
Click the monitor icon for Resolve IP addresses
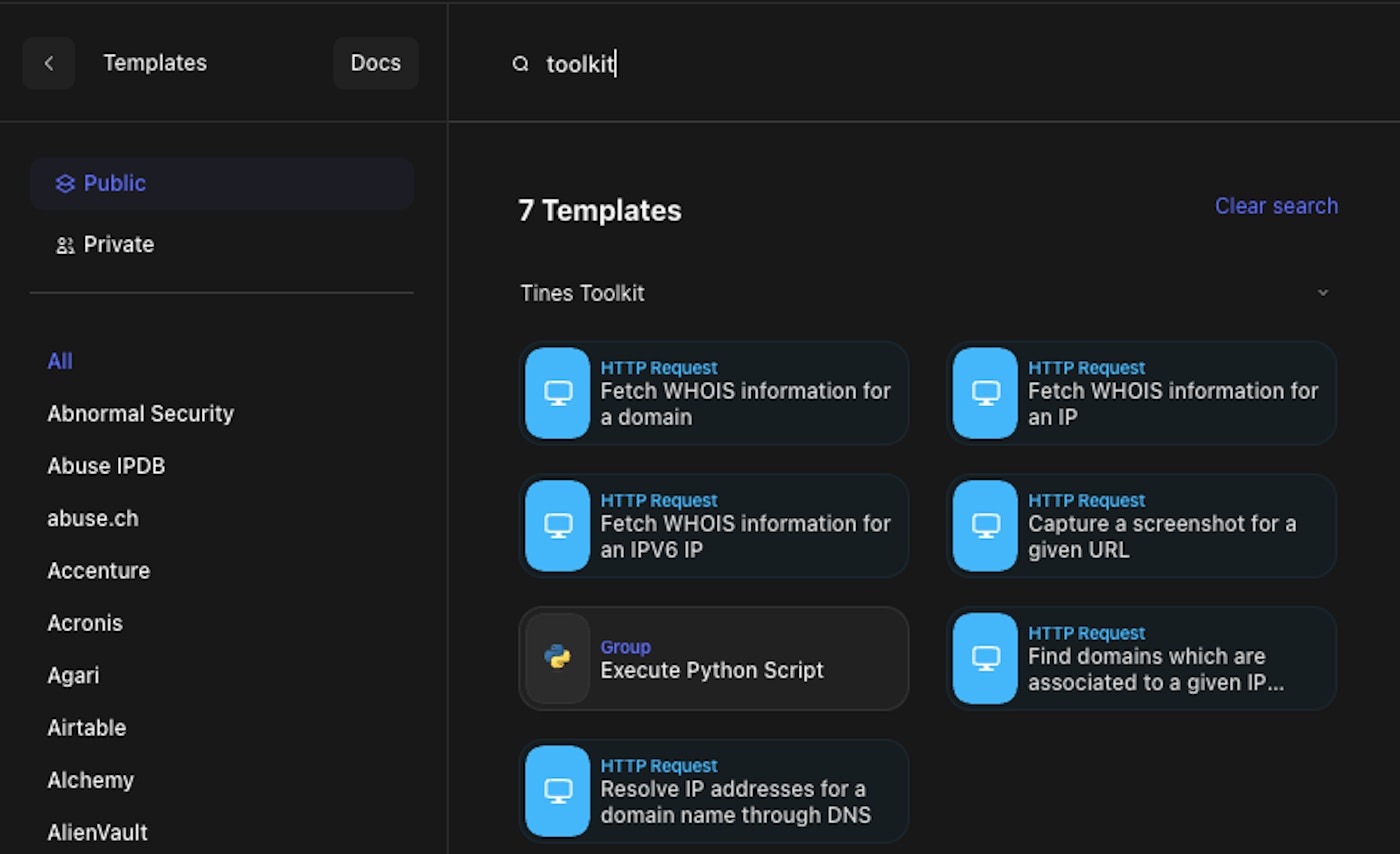pyautogui.click(x=558, y=790)
